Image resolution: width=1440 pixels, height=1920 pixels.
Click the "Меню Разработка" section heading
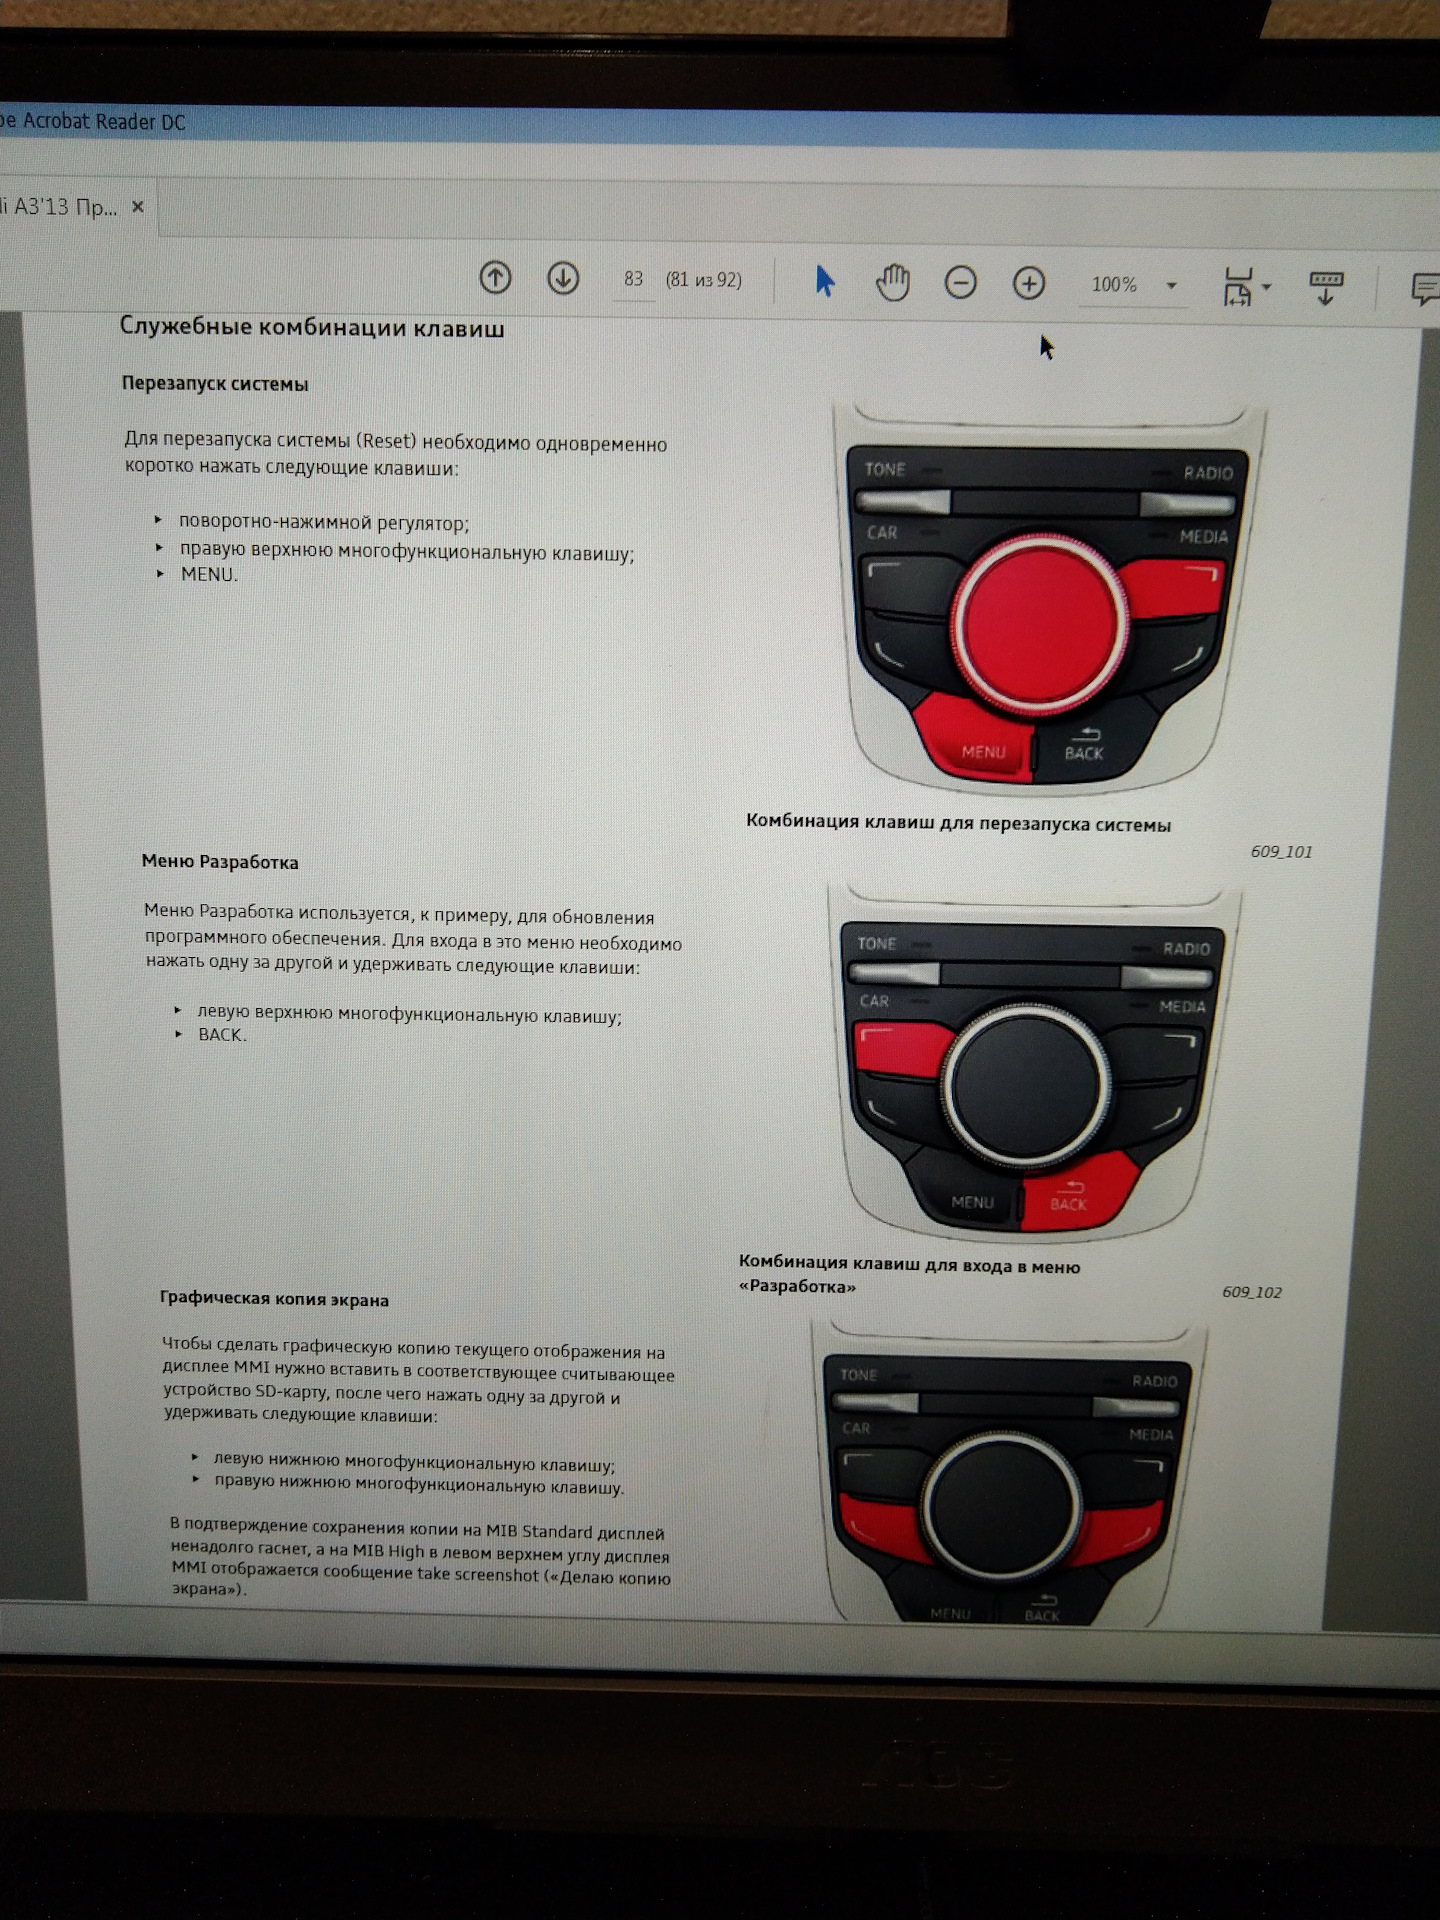coord(220,862)
